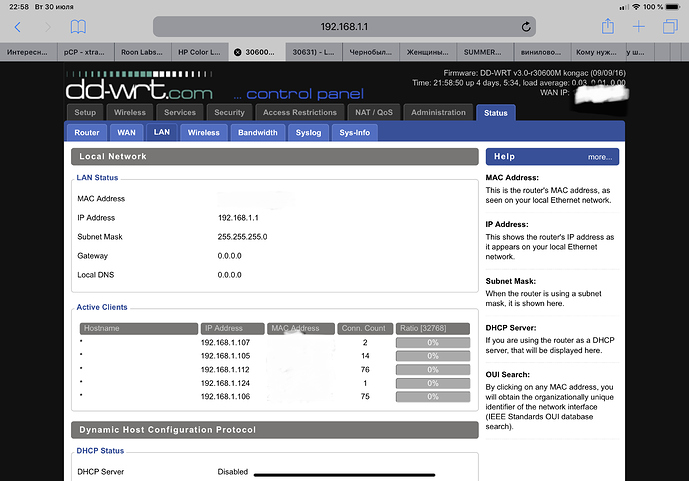Open the Administration main tab

point(438,113)
